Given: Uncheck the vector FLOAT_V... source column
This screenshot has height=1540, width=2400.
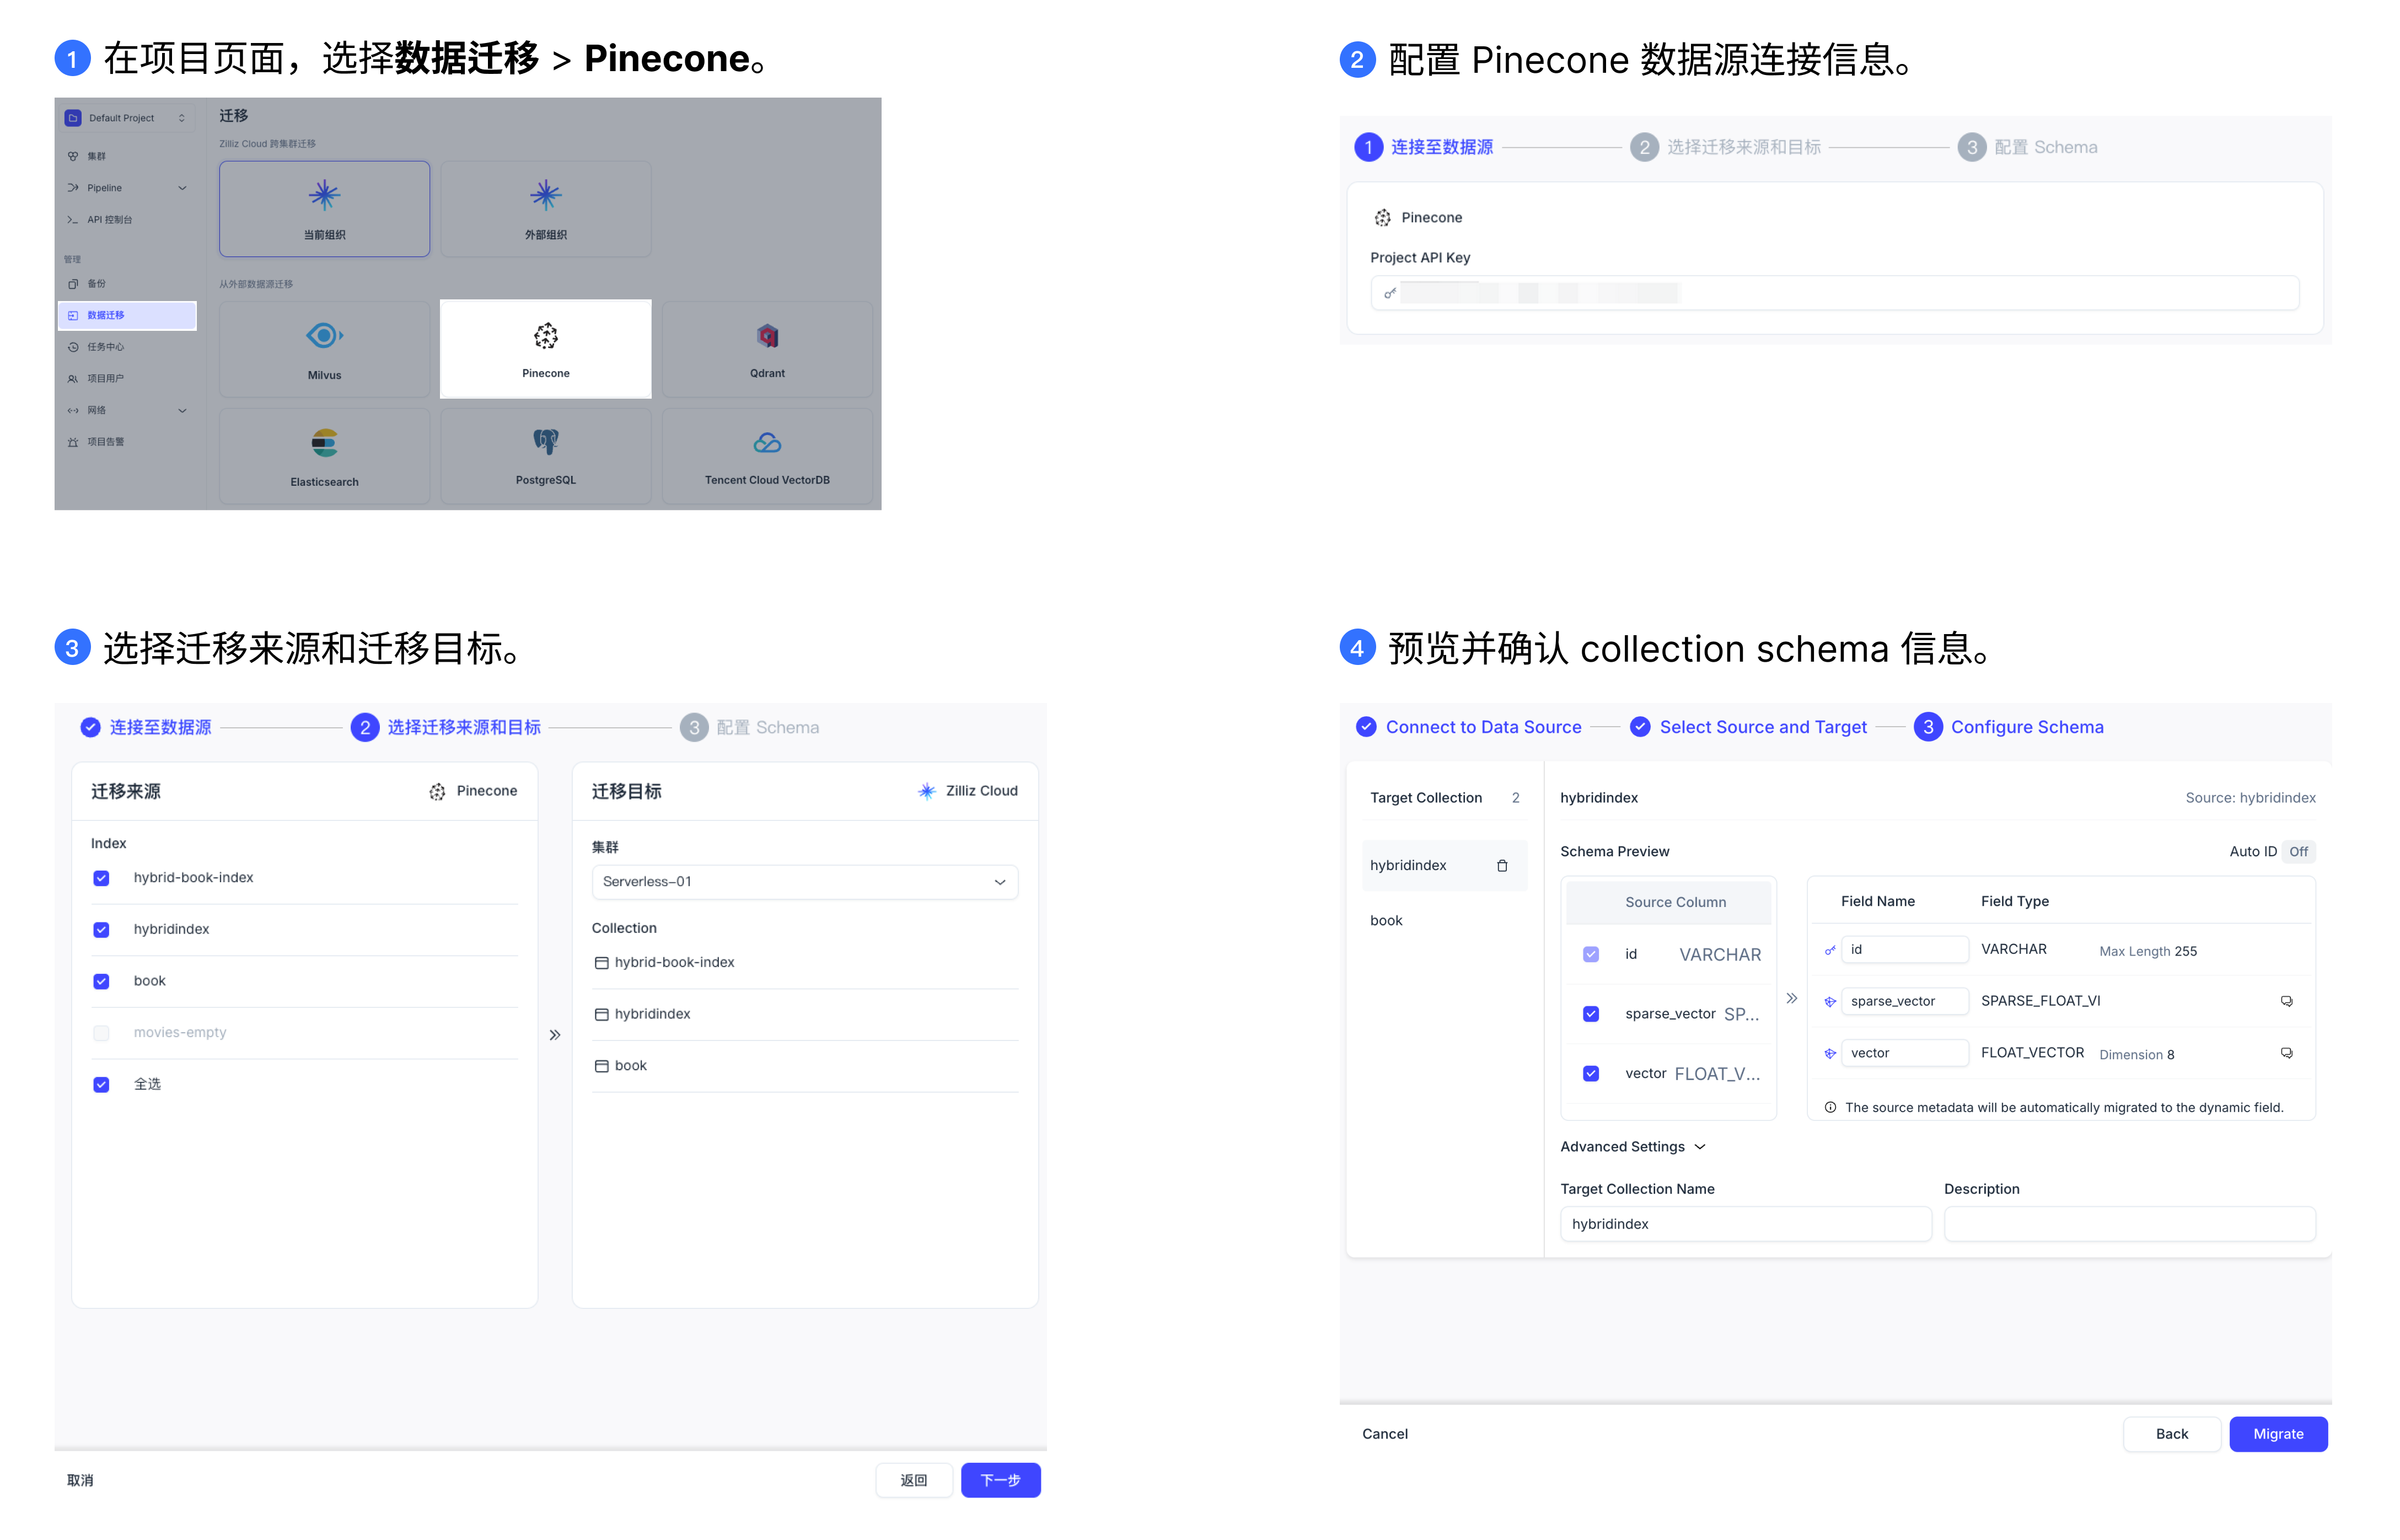Looking at the screenshot, I should tap(1591, 1074).
